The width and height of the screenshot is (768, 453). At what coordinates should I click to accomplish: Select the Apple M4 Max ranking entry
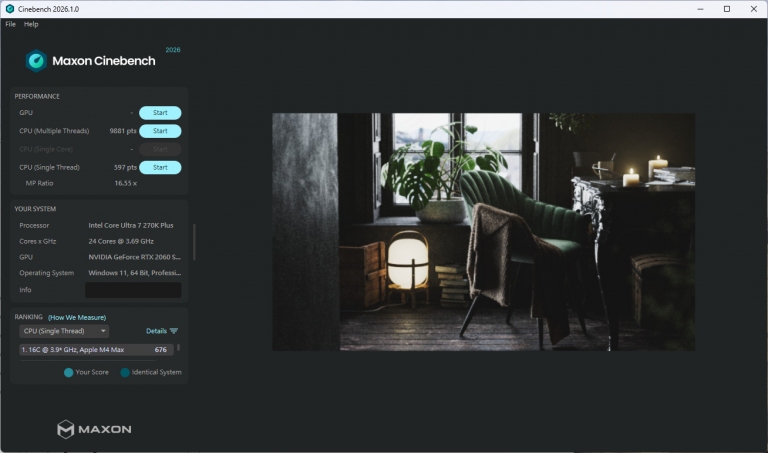coord(95,350)
